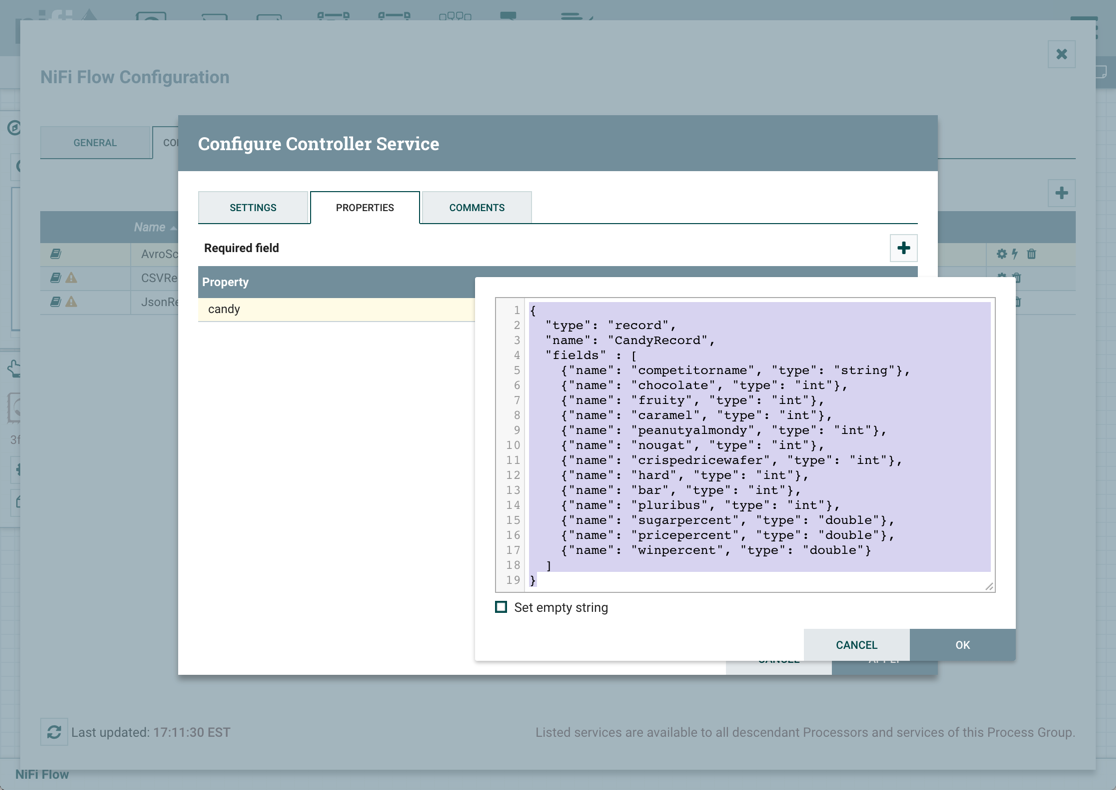Open the Comments tab
Image resolution: width=1116 pixels, height=790 pixels.
[x=476, y=208]
